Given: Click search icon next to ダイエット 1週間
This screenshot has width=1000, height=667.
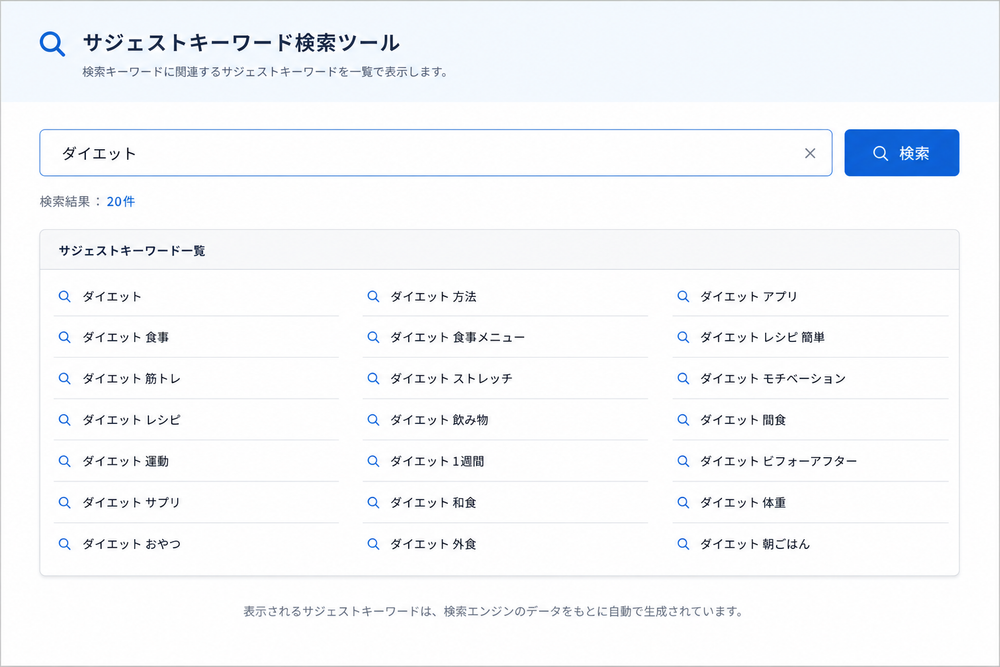Looking at the screenshot, I should (373, 461).
